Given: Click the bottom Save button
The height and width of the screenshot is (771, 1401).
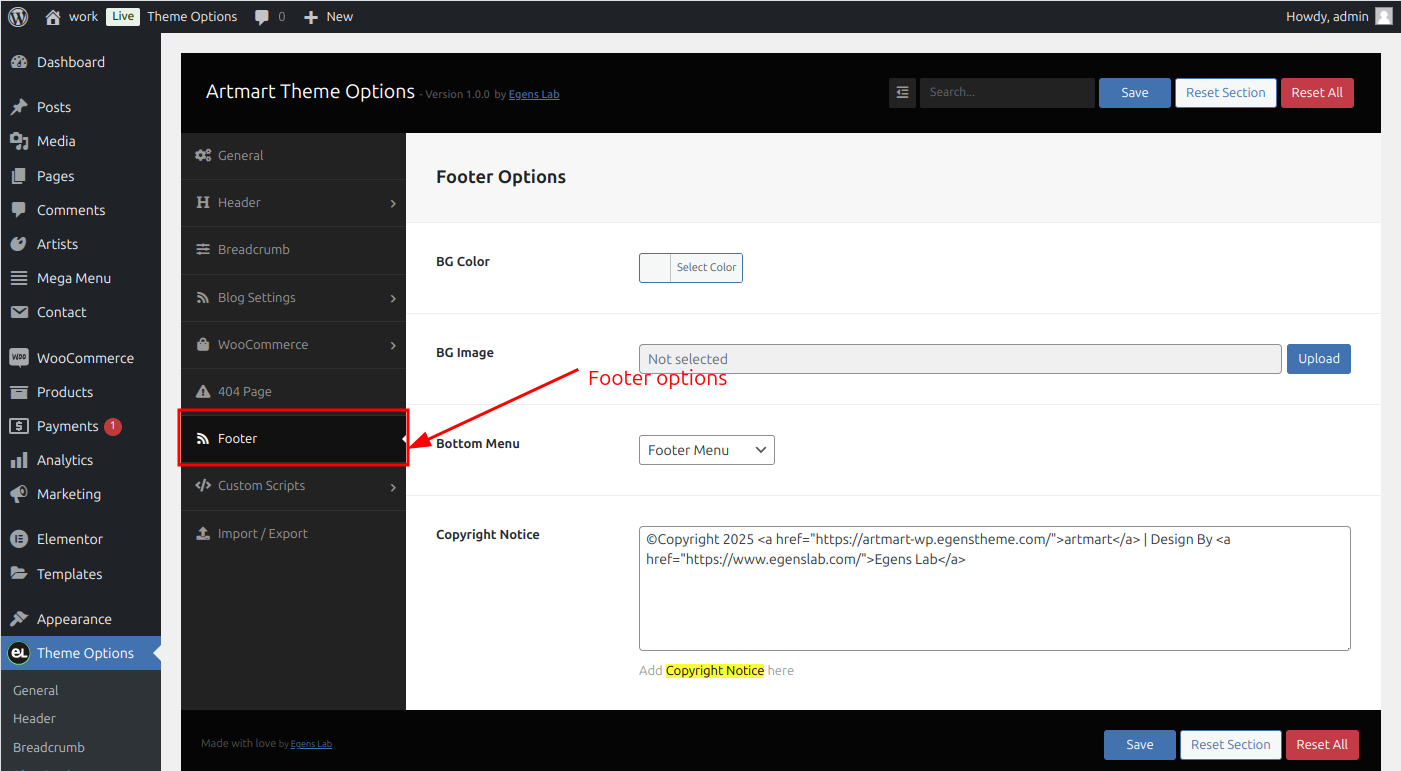Looking at the screenshot, I should (x=1140, y=744).
